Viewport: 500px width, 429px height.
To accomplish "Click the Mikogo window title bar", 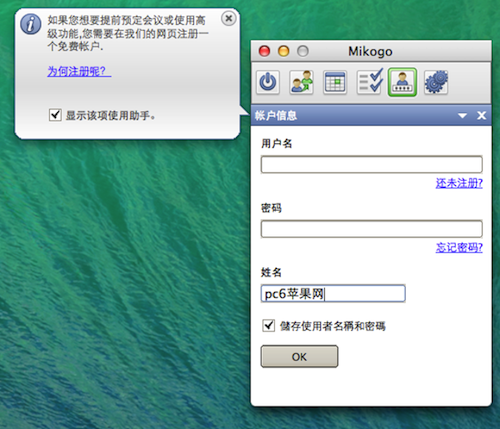I will (371, 51).
